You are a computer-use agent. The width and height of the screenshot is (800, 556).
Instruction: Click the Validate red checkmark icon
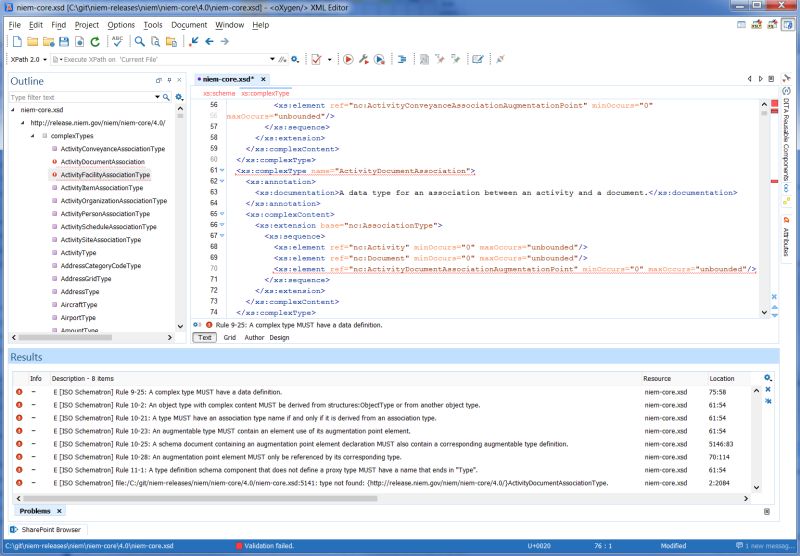[x=316, y=60]
